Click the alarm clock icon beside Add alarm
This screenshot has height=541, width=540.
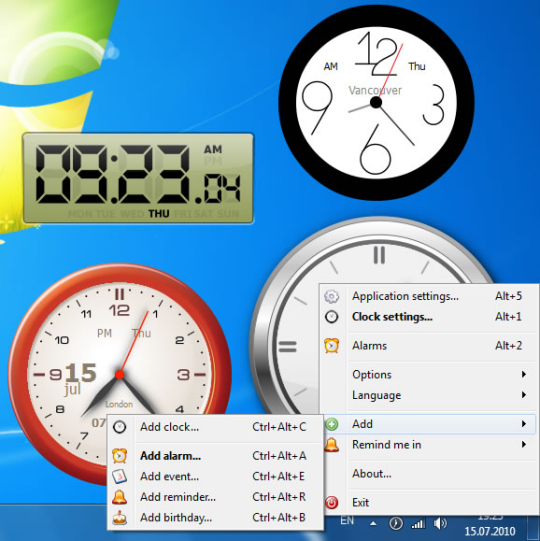tap(119, 456)
